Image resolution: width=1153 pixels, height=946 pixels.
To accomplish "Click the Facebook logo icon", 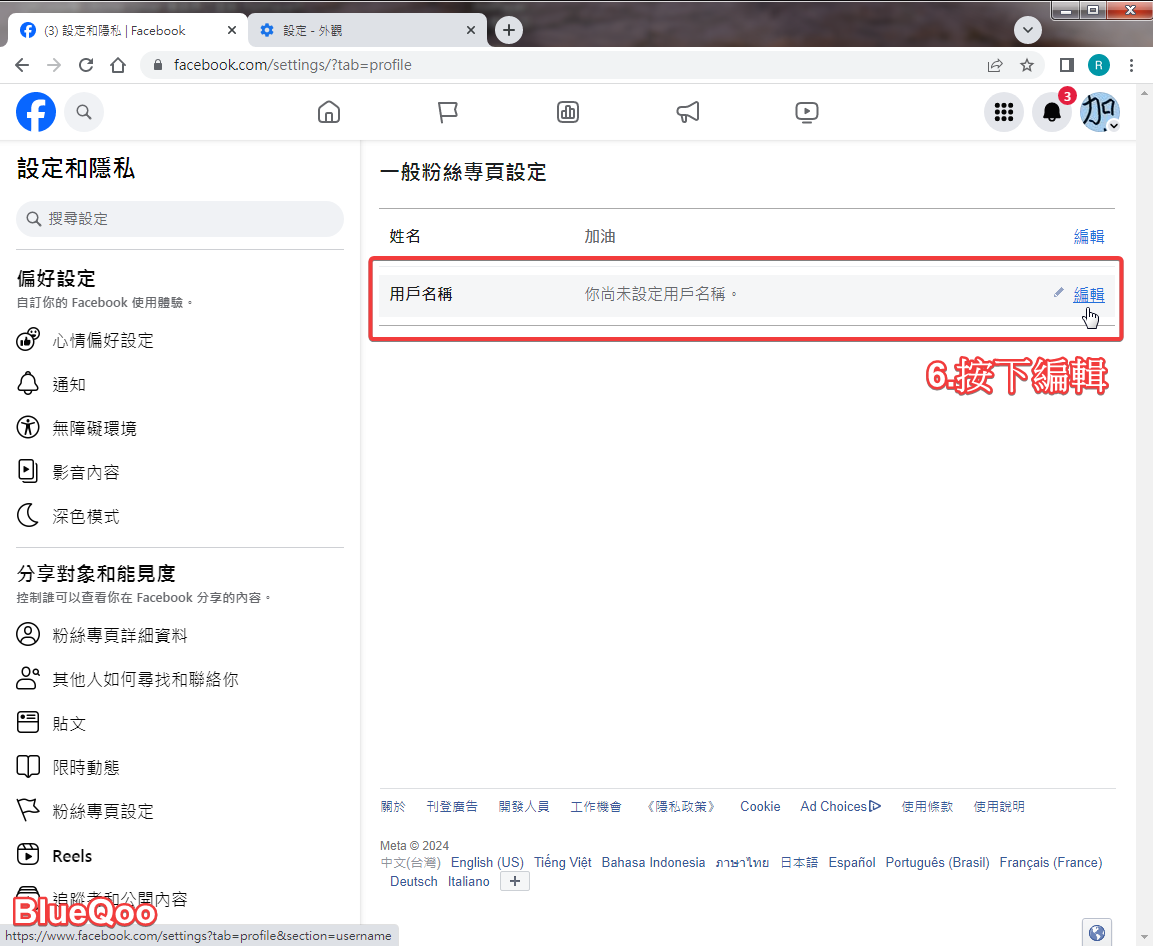I will (x=36, y=112).
